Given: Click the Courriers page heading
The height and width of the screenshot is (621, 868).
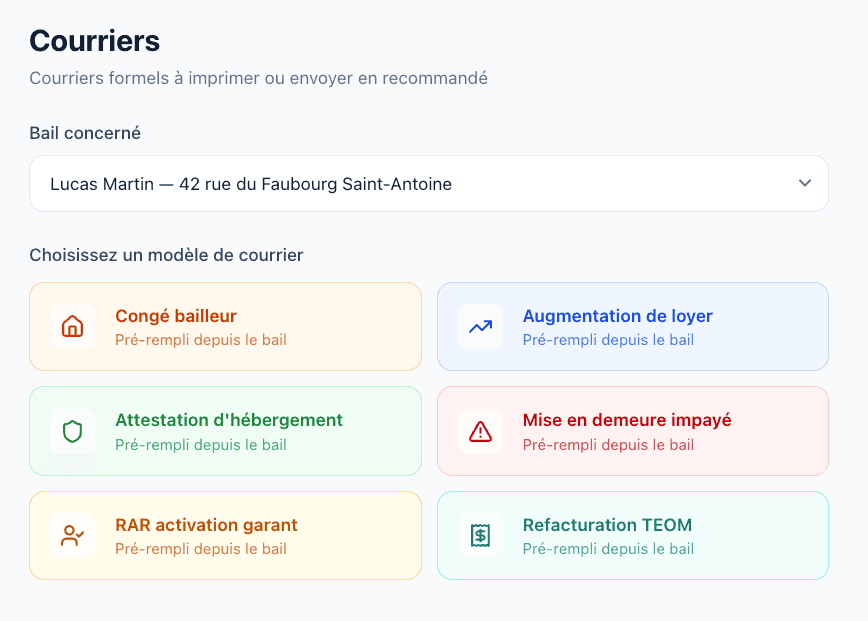Looking at the screenshot, I should tap(95, 41).
